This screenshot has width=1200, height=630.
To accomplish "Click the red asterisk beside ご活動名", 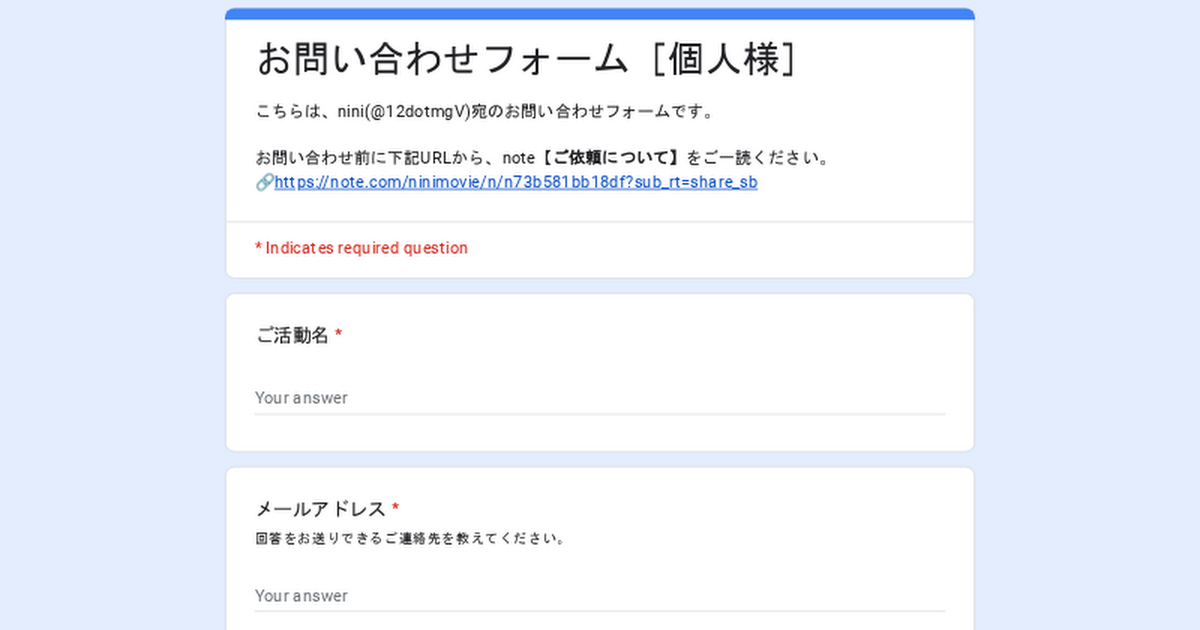I will tap(338, 334).
